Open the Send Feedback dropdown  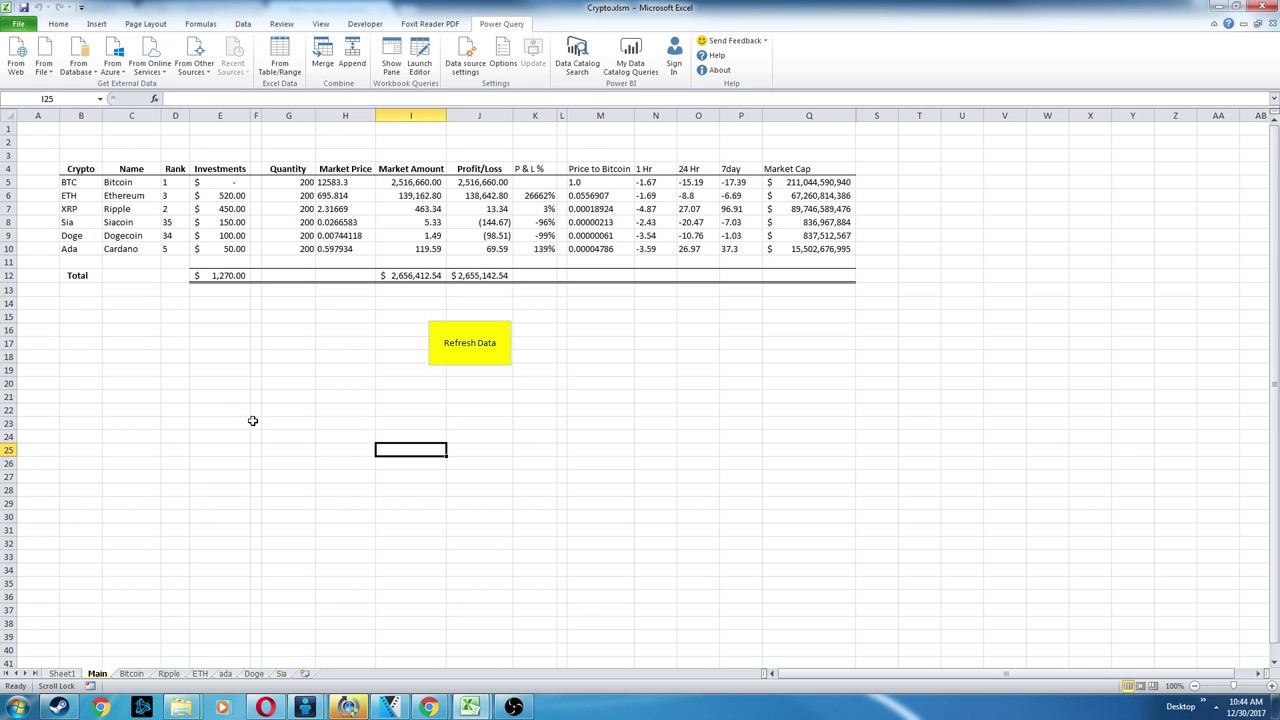[x=732, y=41]
